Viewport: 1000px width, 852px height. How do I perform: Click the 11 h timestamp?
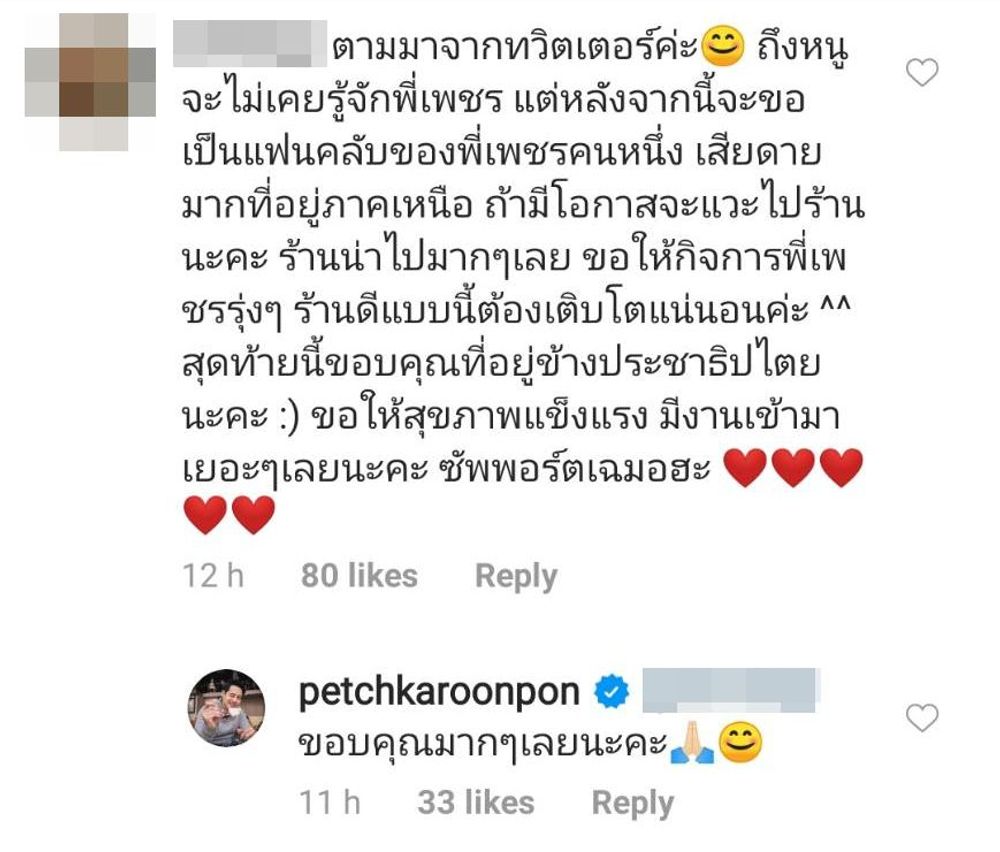[330, 802]
